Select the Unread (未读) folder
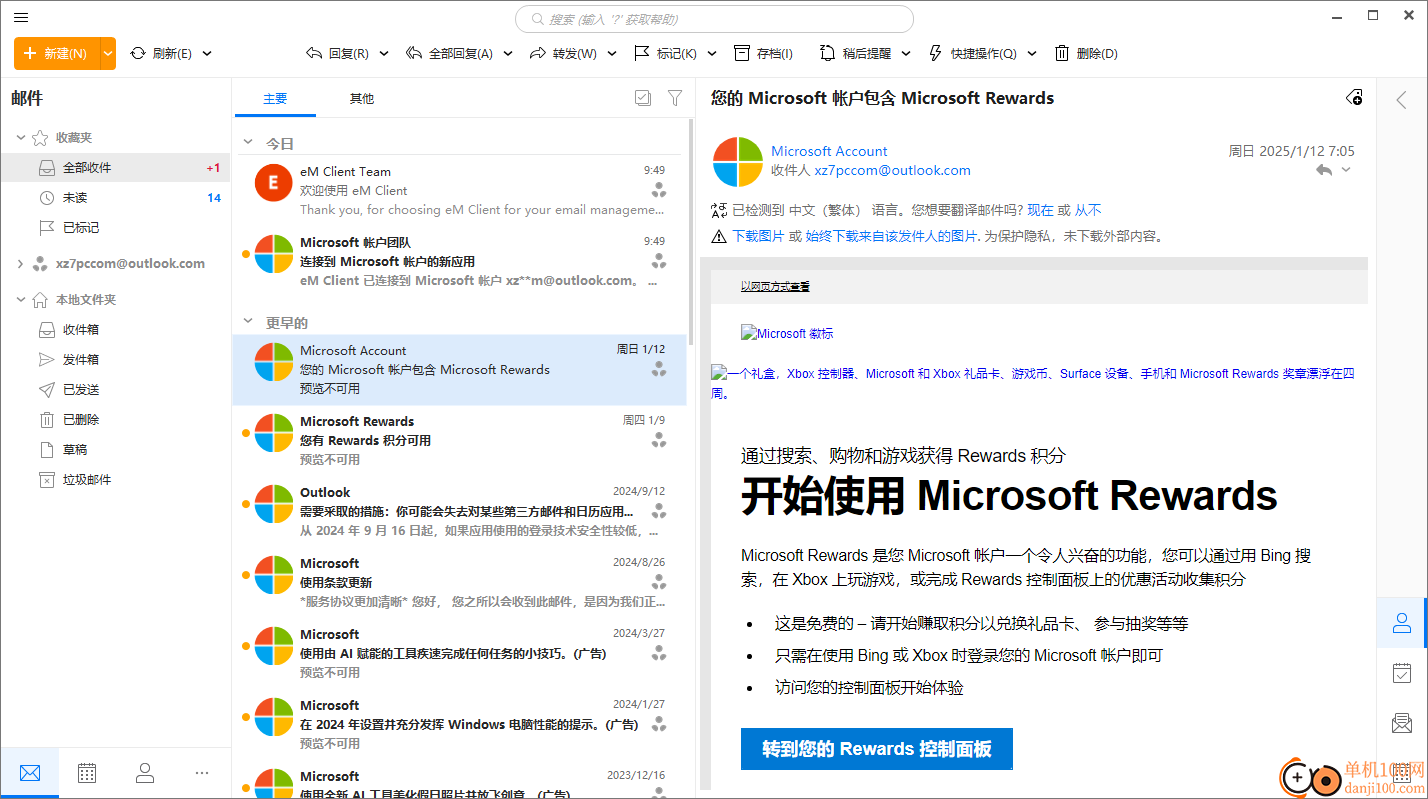The image size is (1428, 799). pos(115,198)
